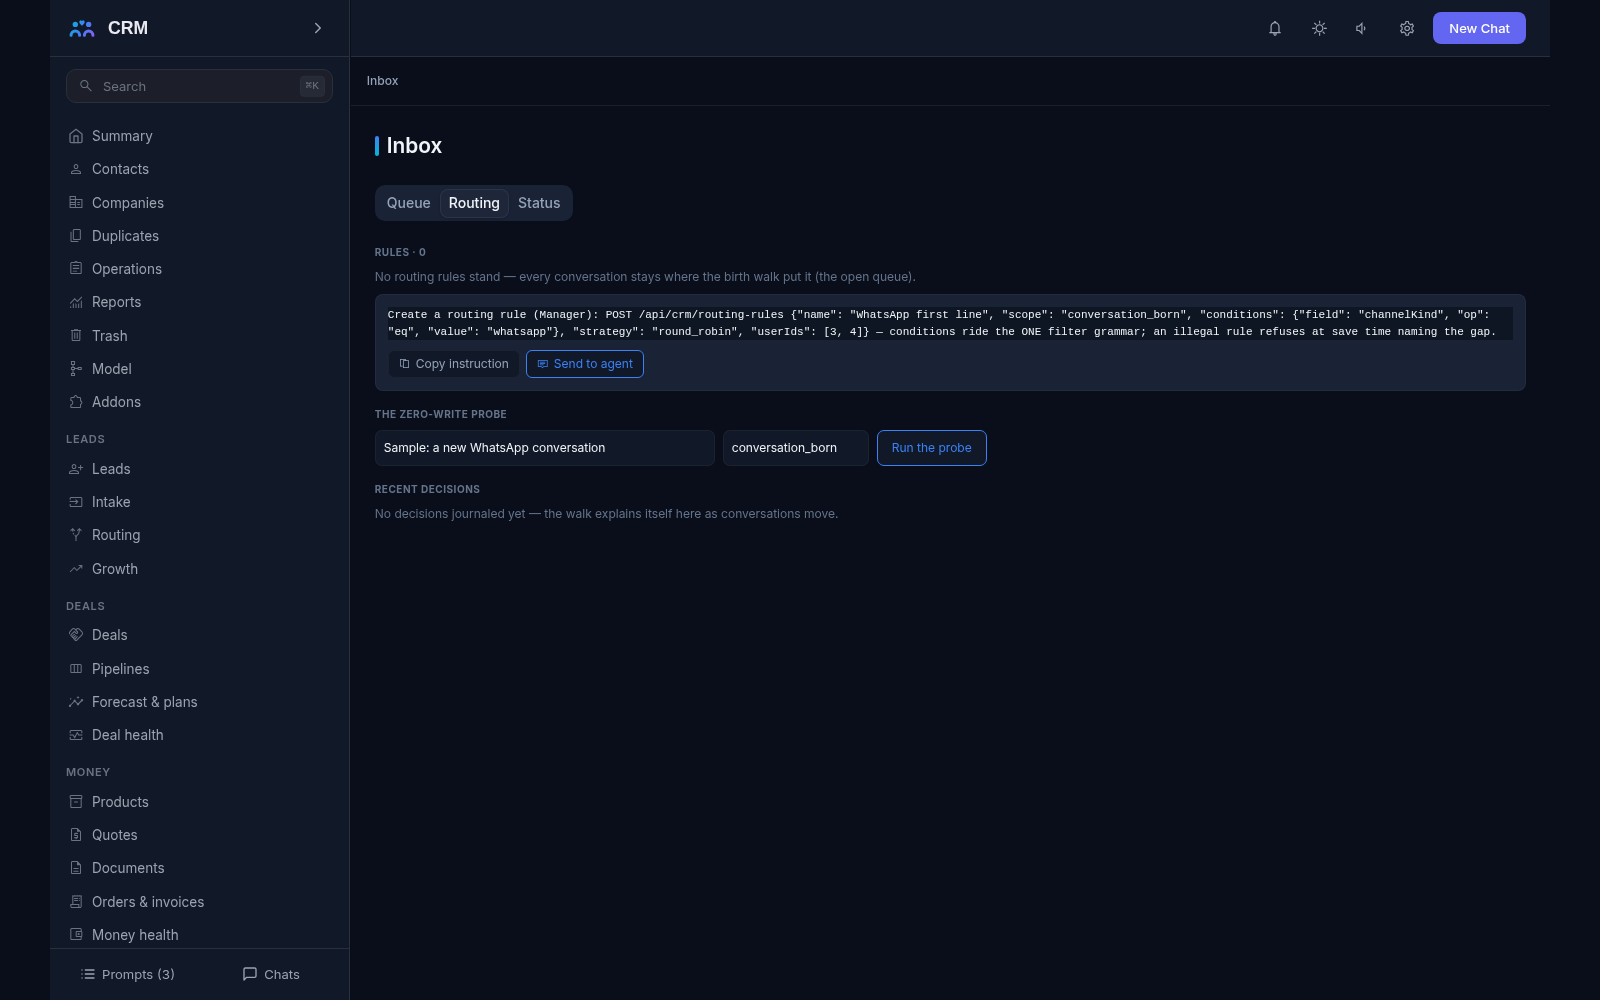The height and width of the screenshot is (1000, 1600).
Task: Click the sample WhatsApp conversation field
Action: pyautogui.click(x=545, y=448)
